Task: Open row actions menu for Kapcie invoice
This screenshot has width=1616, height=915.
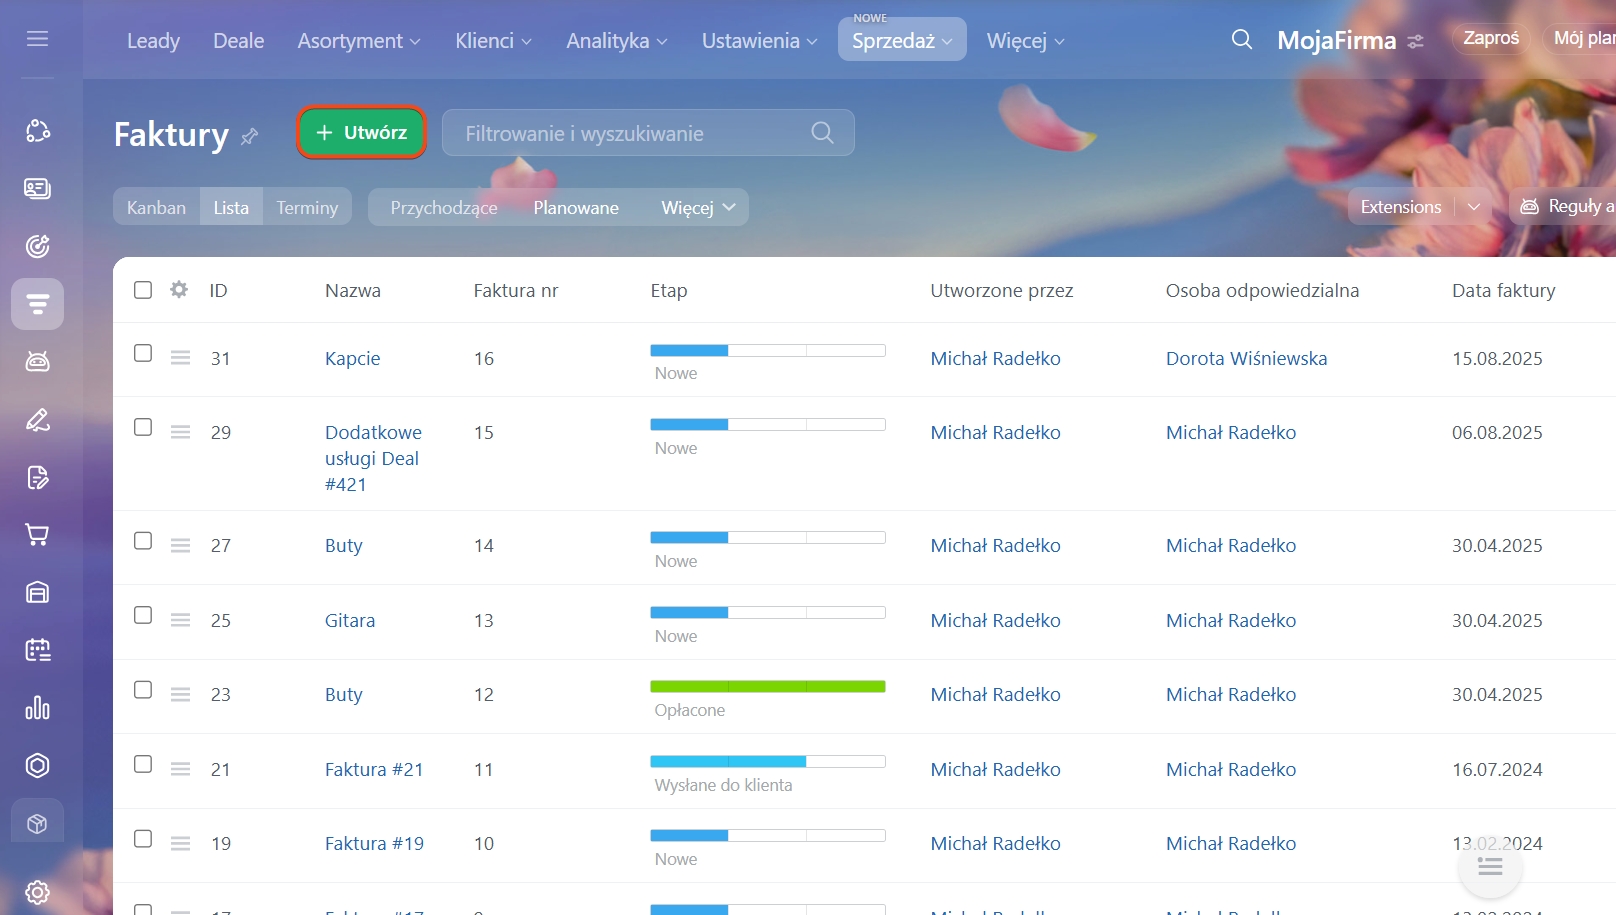Action: (x=180, y=358)
